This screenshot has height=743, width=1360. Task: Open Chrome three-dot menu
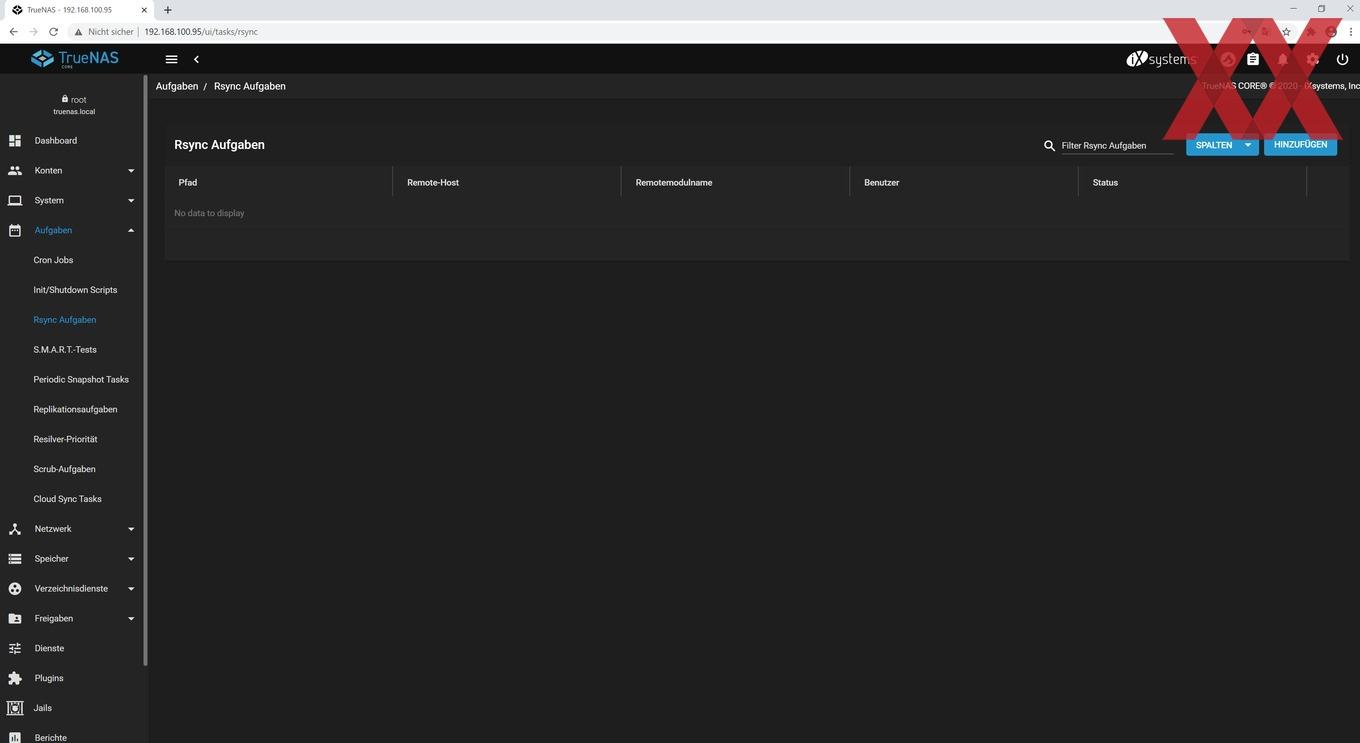coord(1350,32)
